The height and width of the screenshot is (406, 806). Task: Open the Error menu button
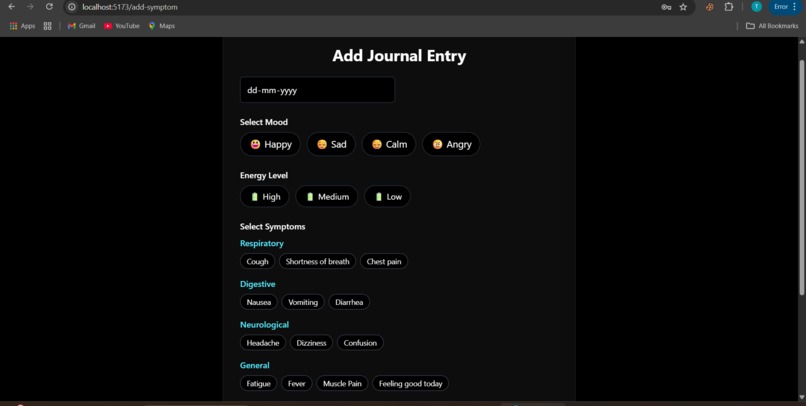pos(785,7)
